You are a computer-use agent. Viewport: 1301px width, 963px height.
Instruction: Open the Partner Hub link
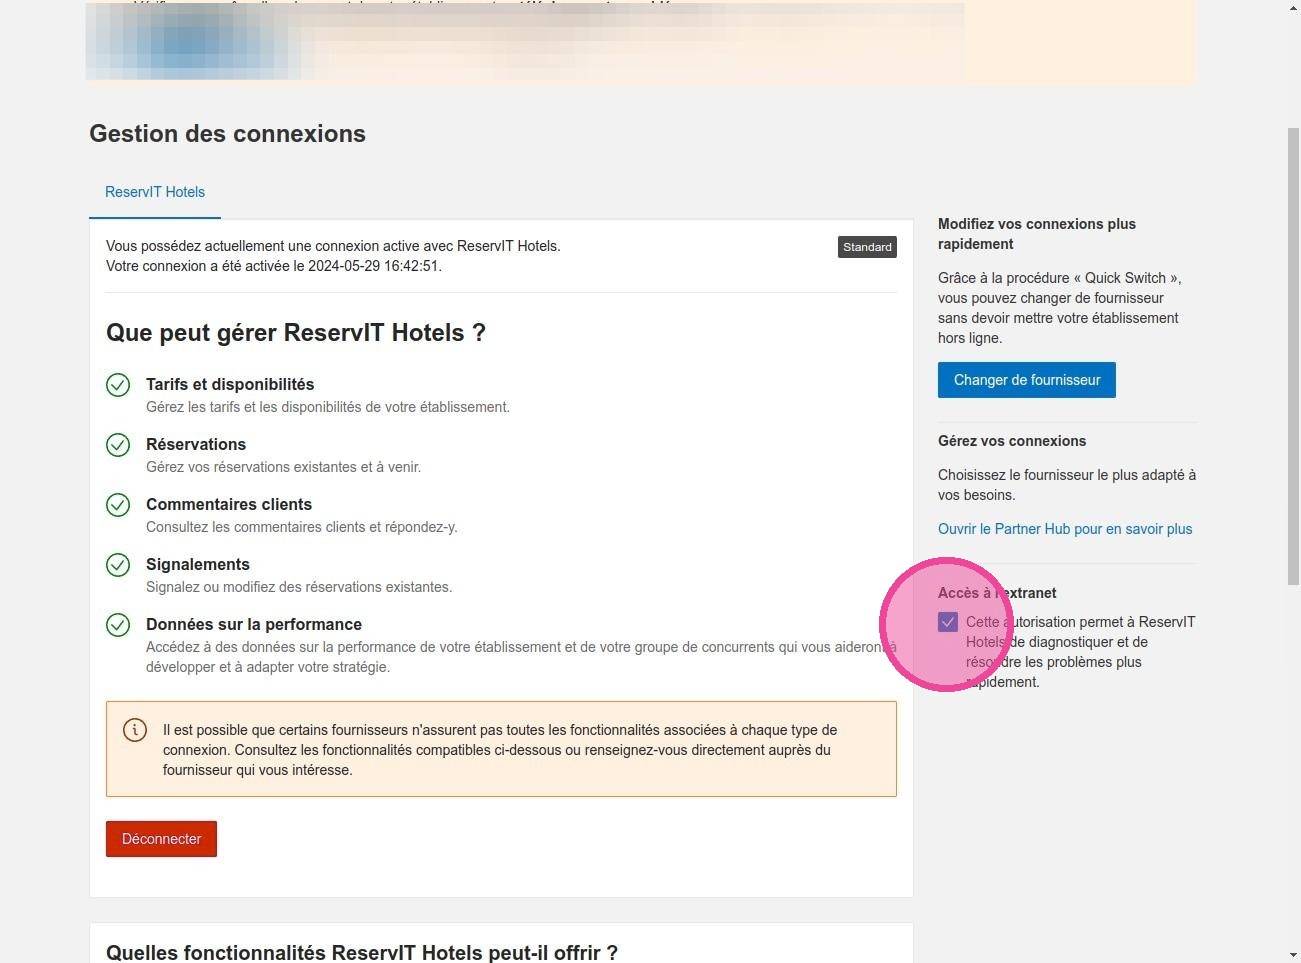1065,529
